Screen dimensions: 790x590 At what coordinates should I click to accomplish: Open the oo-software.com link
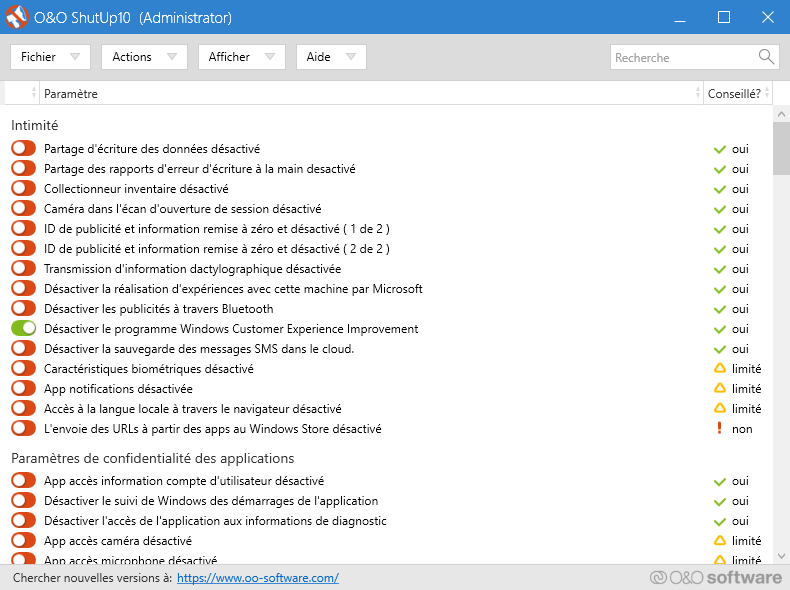pyautogui.click(x=257, y=577)
